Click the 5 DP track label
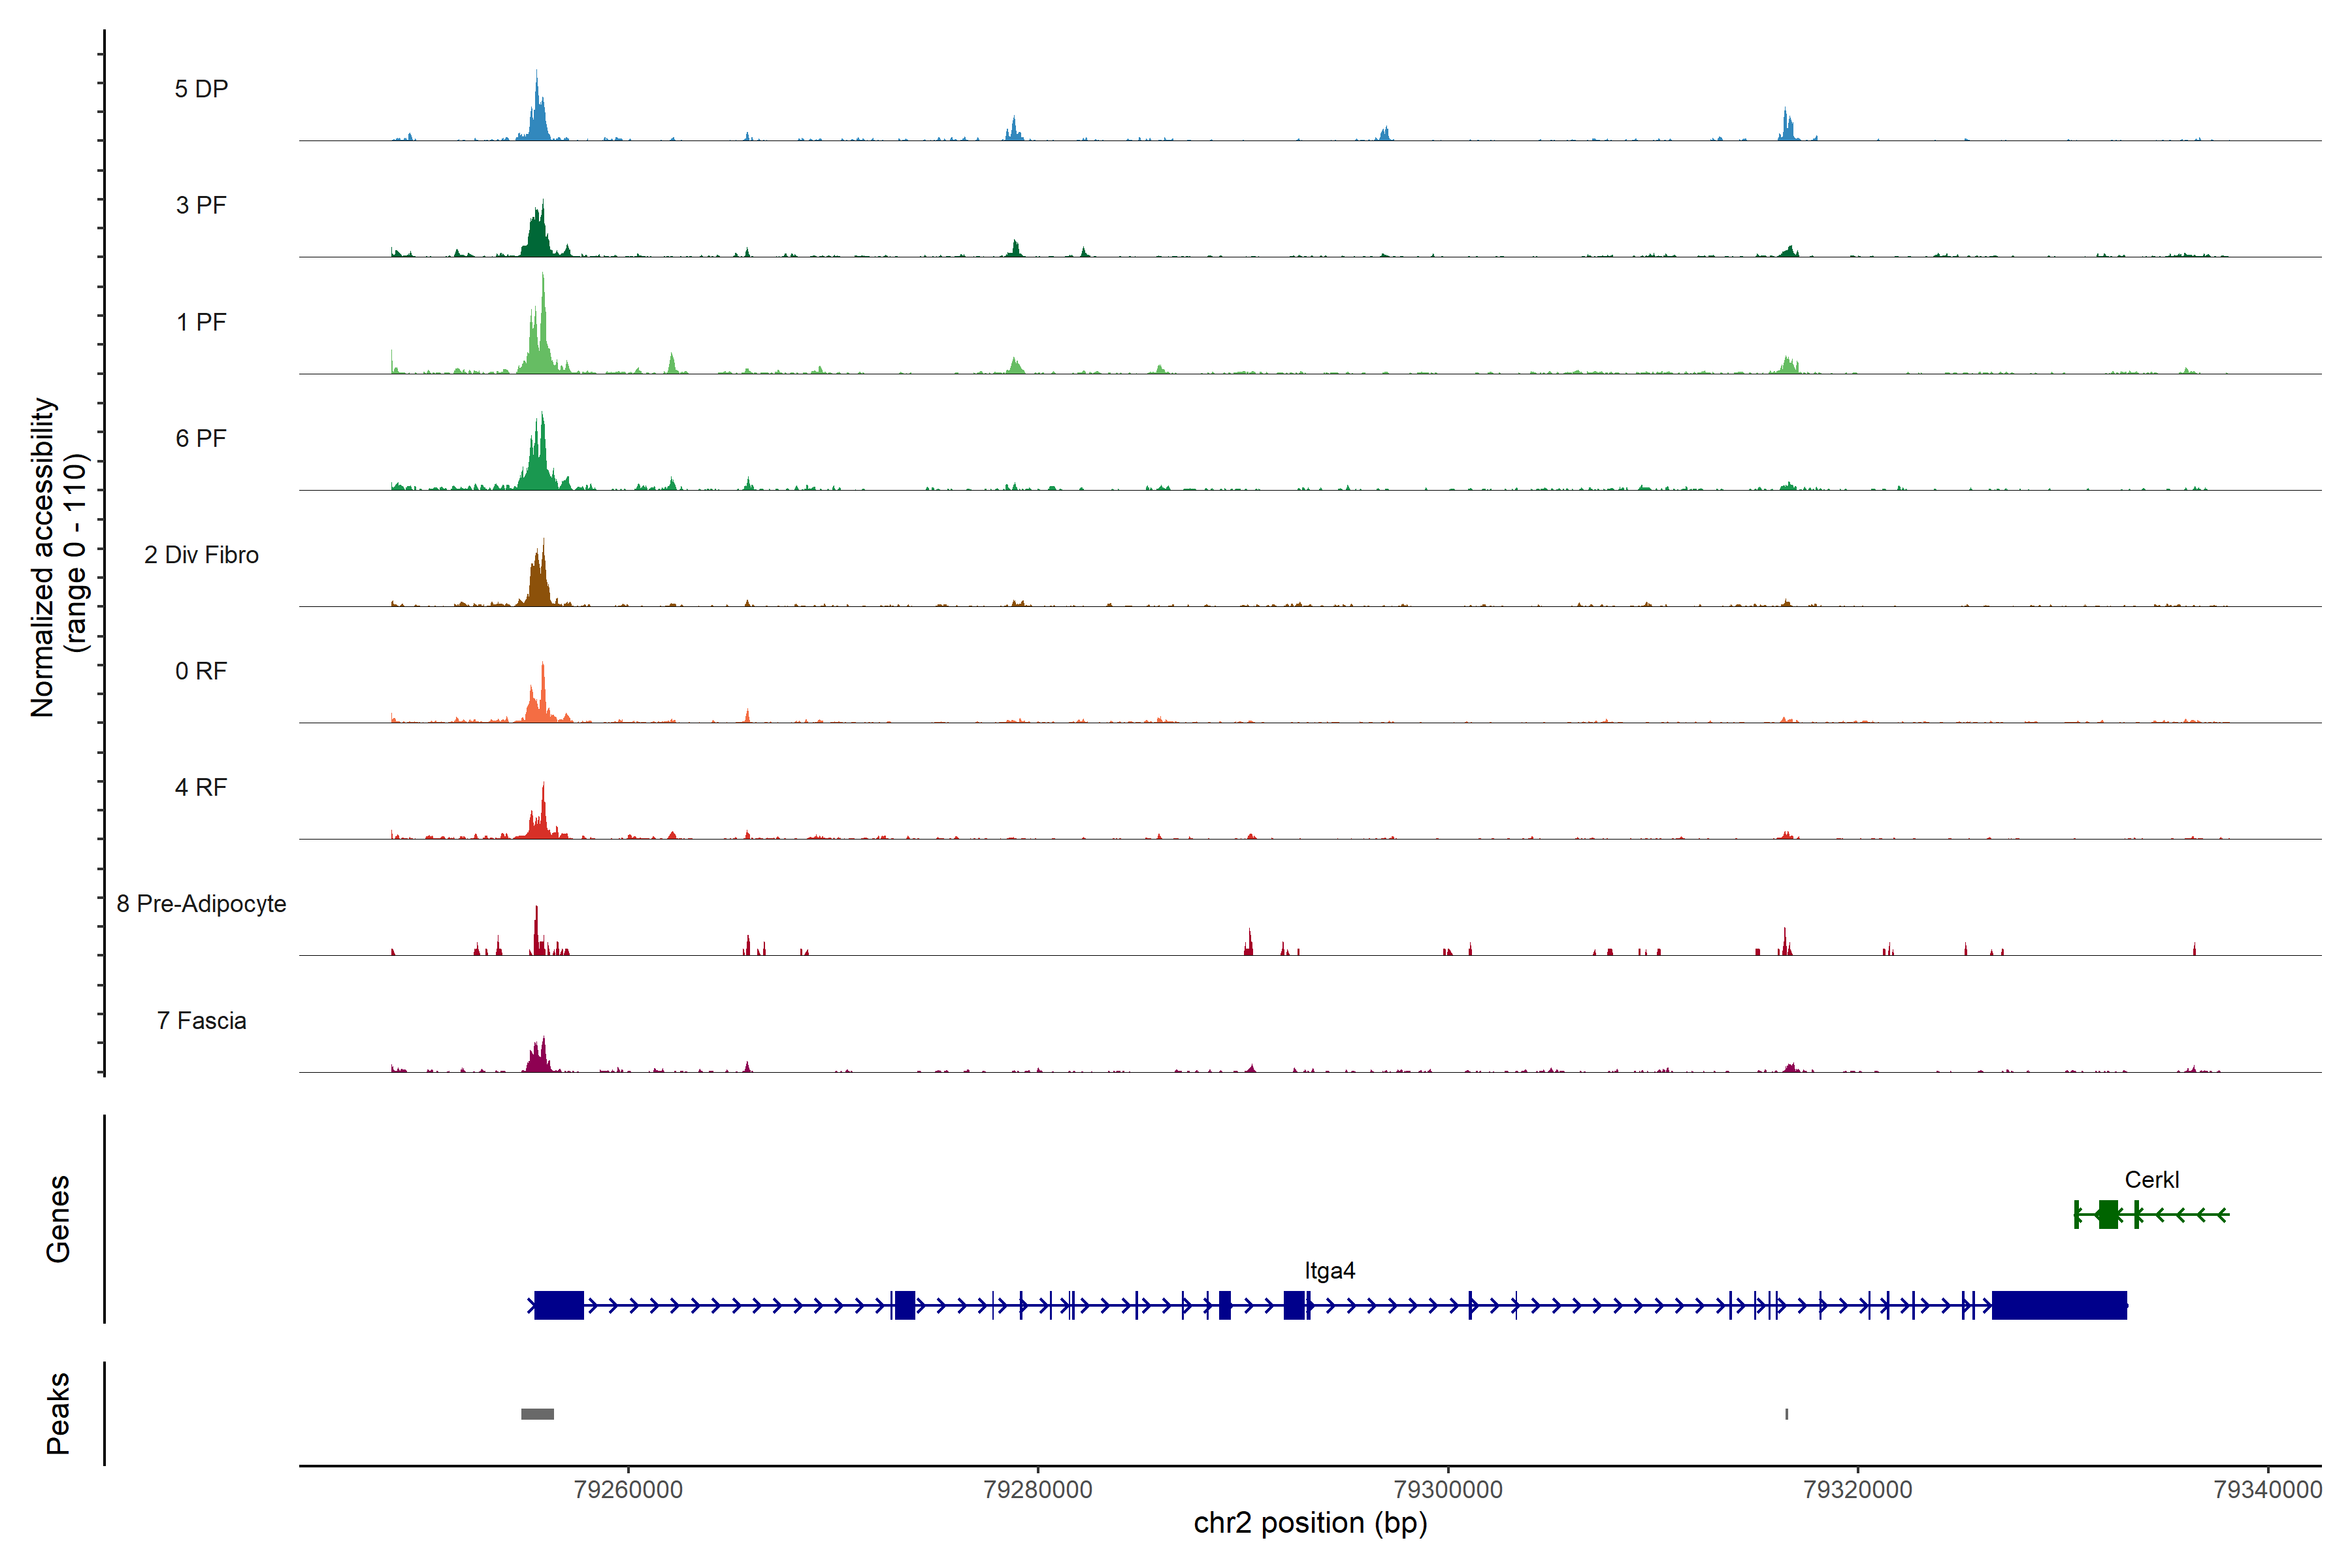The height and width of the screenshot is (1568, 2352). click(x=201, y=89)
